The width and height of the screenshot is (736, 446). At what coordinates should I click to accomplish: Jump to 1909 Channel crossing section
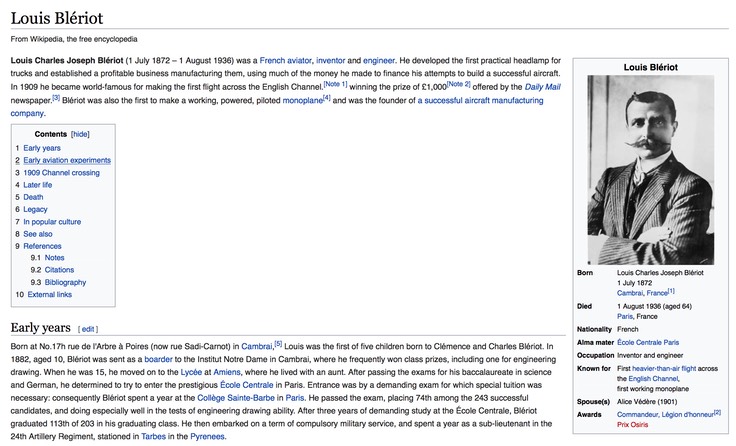click(61, 172)
